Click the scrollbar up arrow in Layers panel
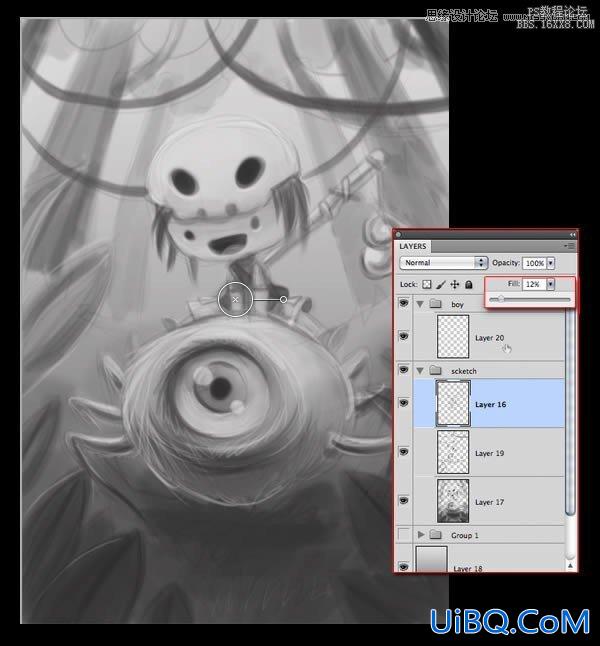The height and width of the screenshot is (646, 600). tap(570, 566)
